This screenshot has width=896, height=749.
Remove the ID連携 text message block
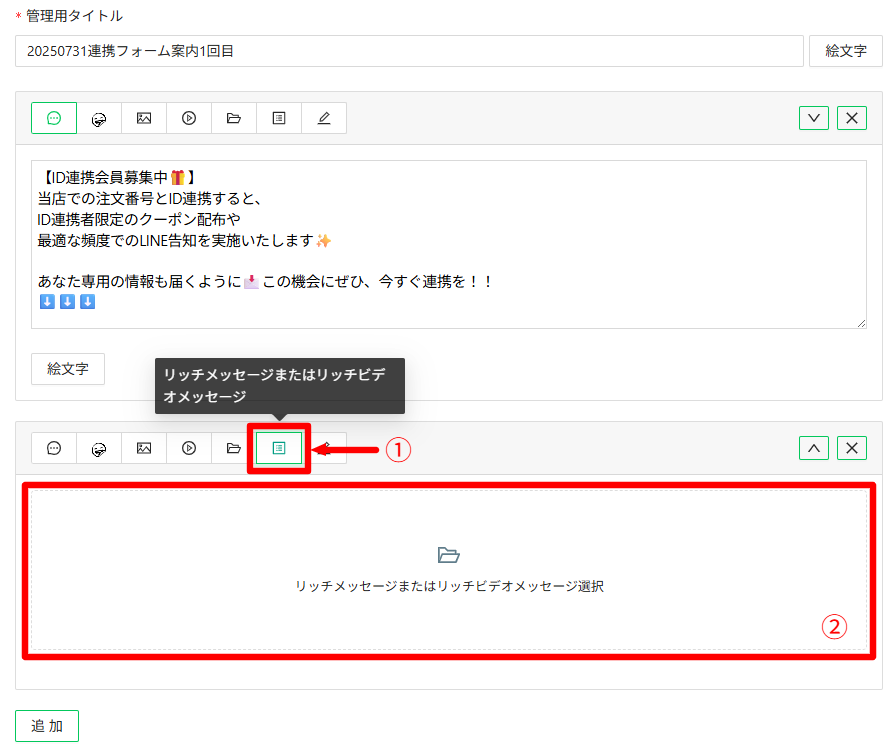(x=851, y=118)
